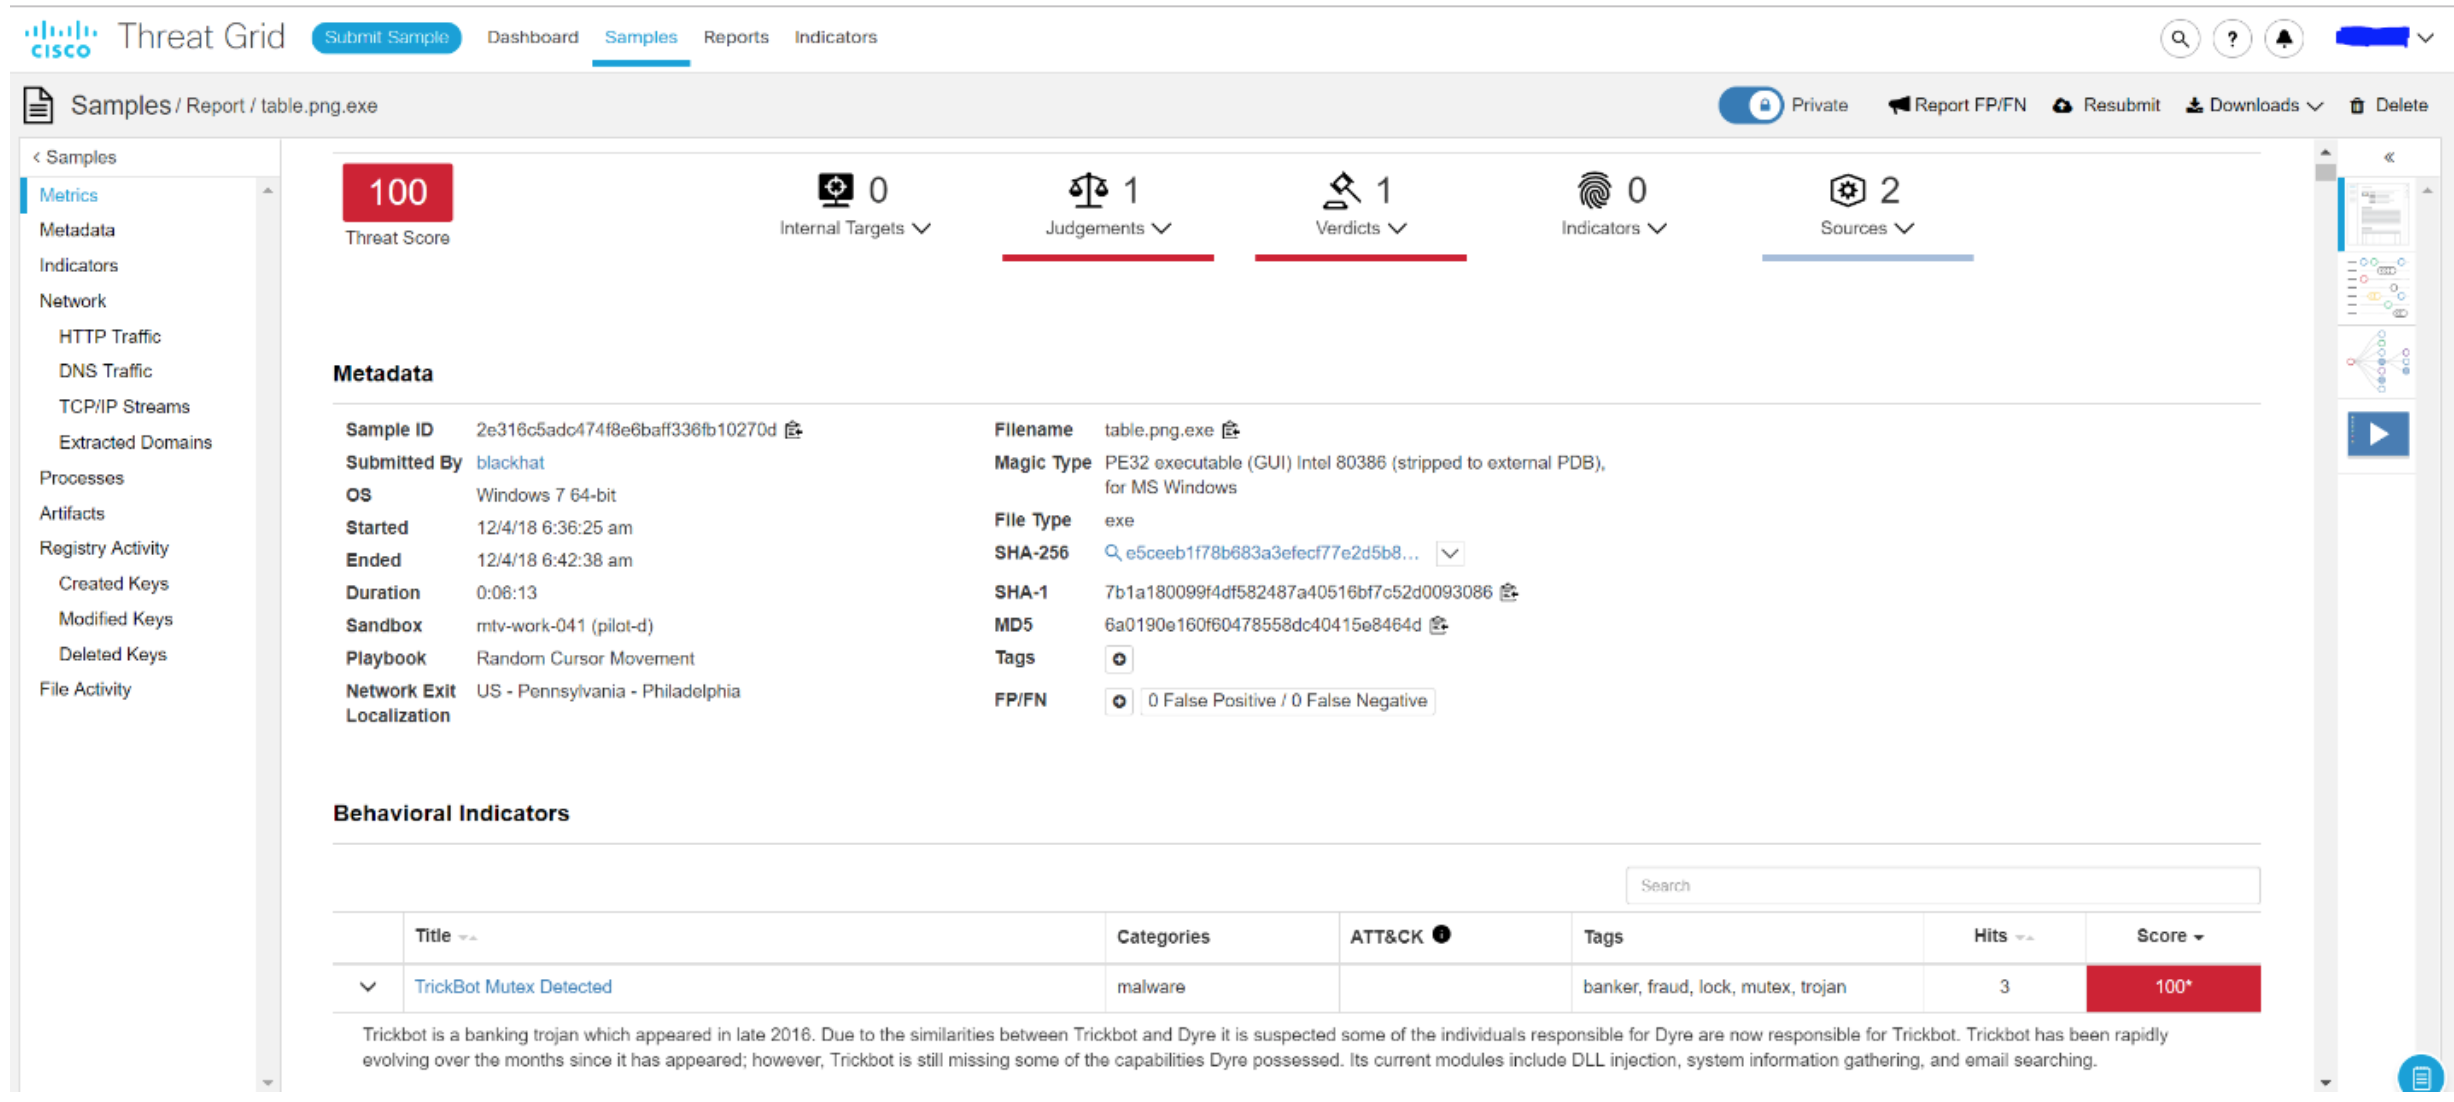Collapse the TrickBot Mutex Detected row

point(368,987)
